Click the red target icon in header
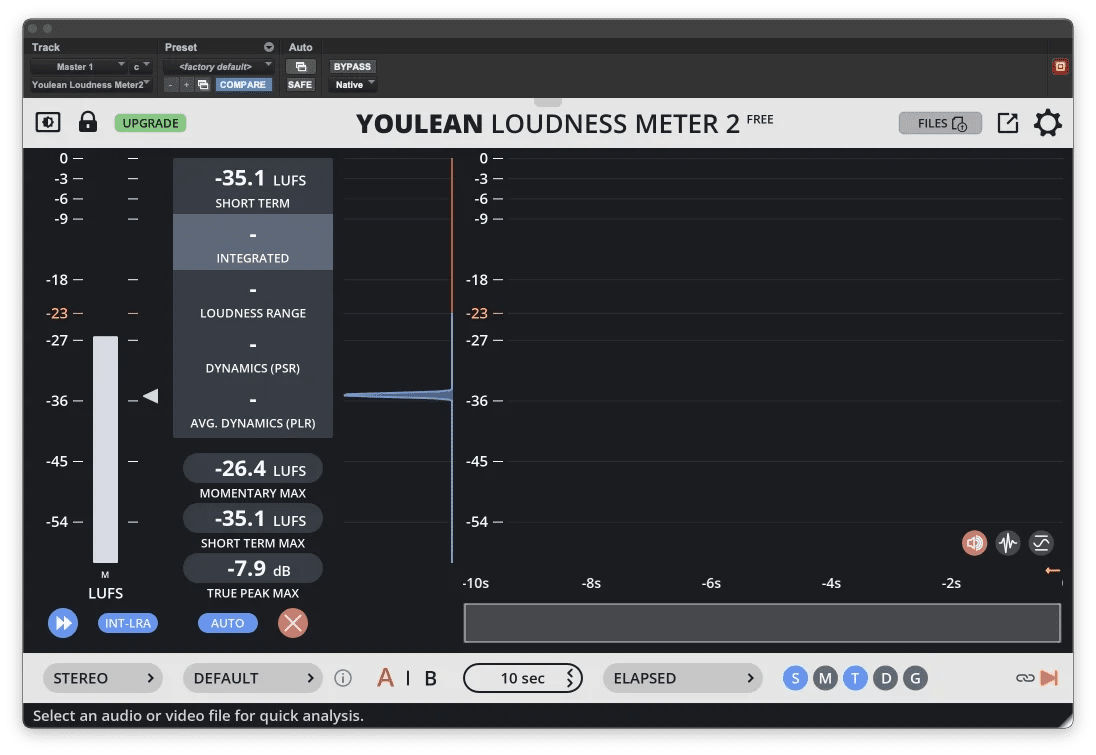The width and height of the screenshot is (1096, 755). tap(1060, 66)
